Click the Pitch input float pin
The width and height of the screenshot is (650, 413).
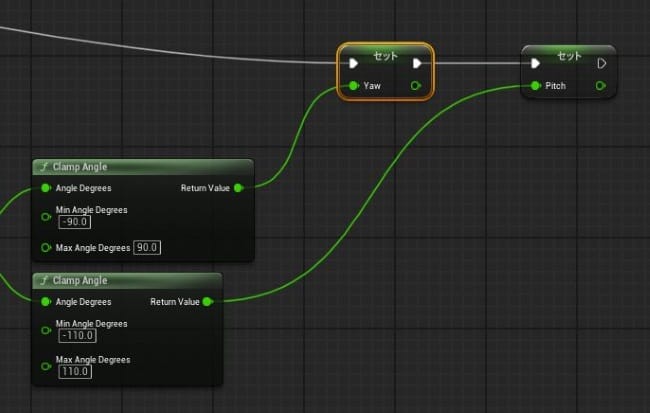(x=536, y=86)
